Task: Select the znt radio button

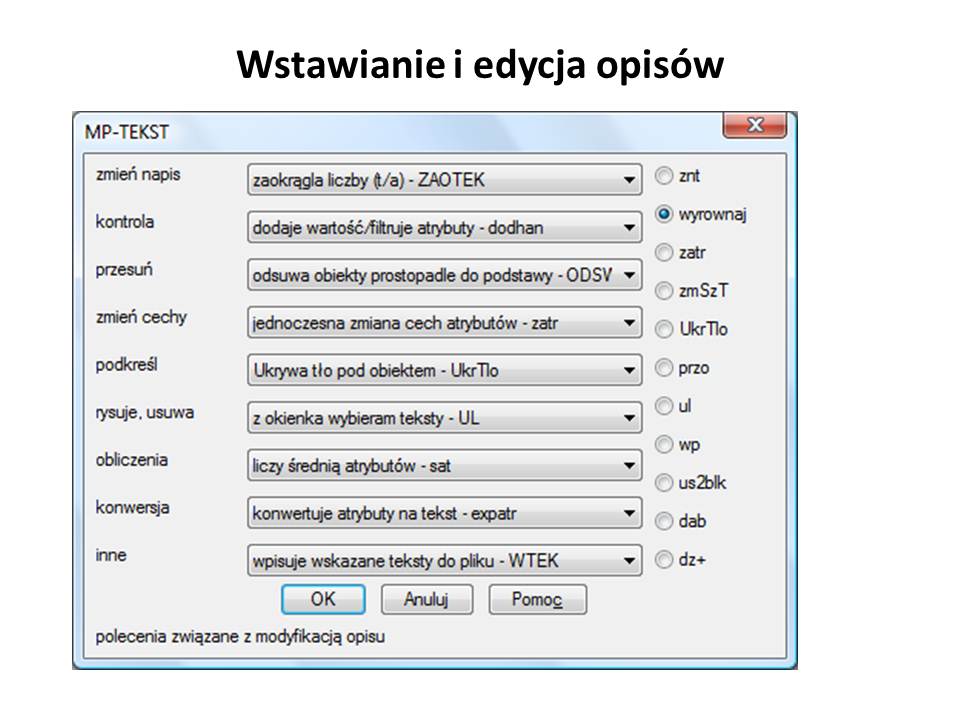Action: [x=664, y=176]
